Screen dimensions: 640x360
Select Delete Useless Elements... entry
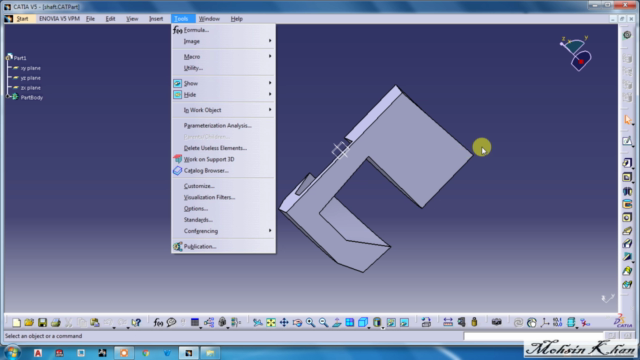pos(223,148)
